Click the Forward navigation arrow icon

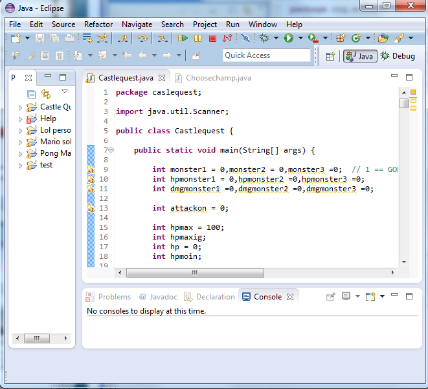(167, 55)
